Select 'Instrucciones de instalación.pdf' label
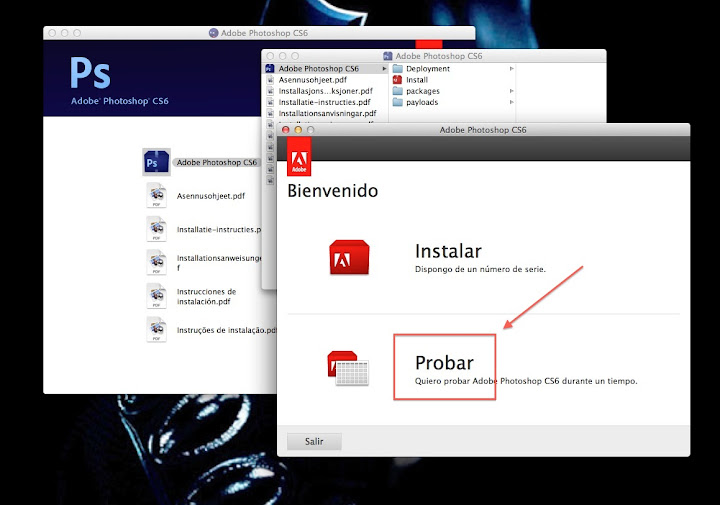The height and width of the screenshot is (505, 720). click(207, 297)
